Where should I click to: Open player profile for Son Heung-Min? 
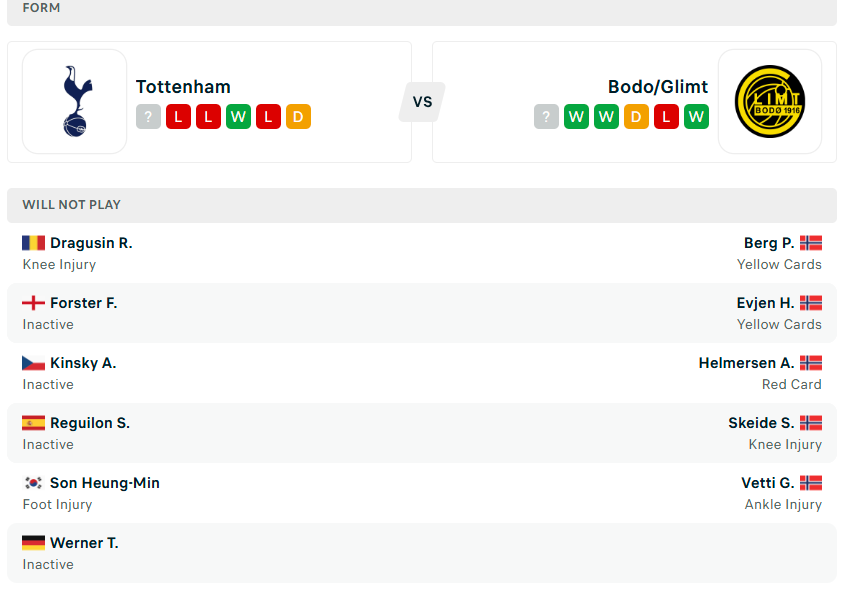[x=105, y=483]
